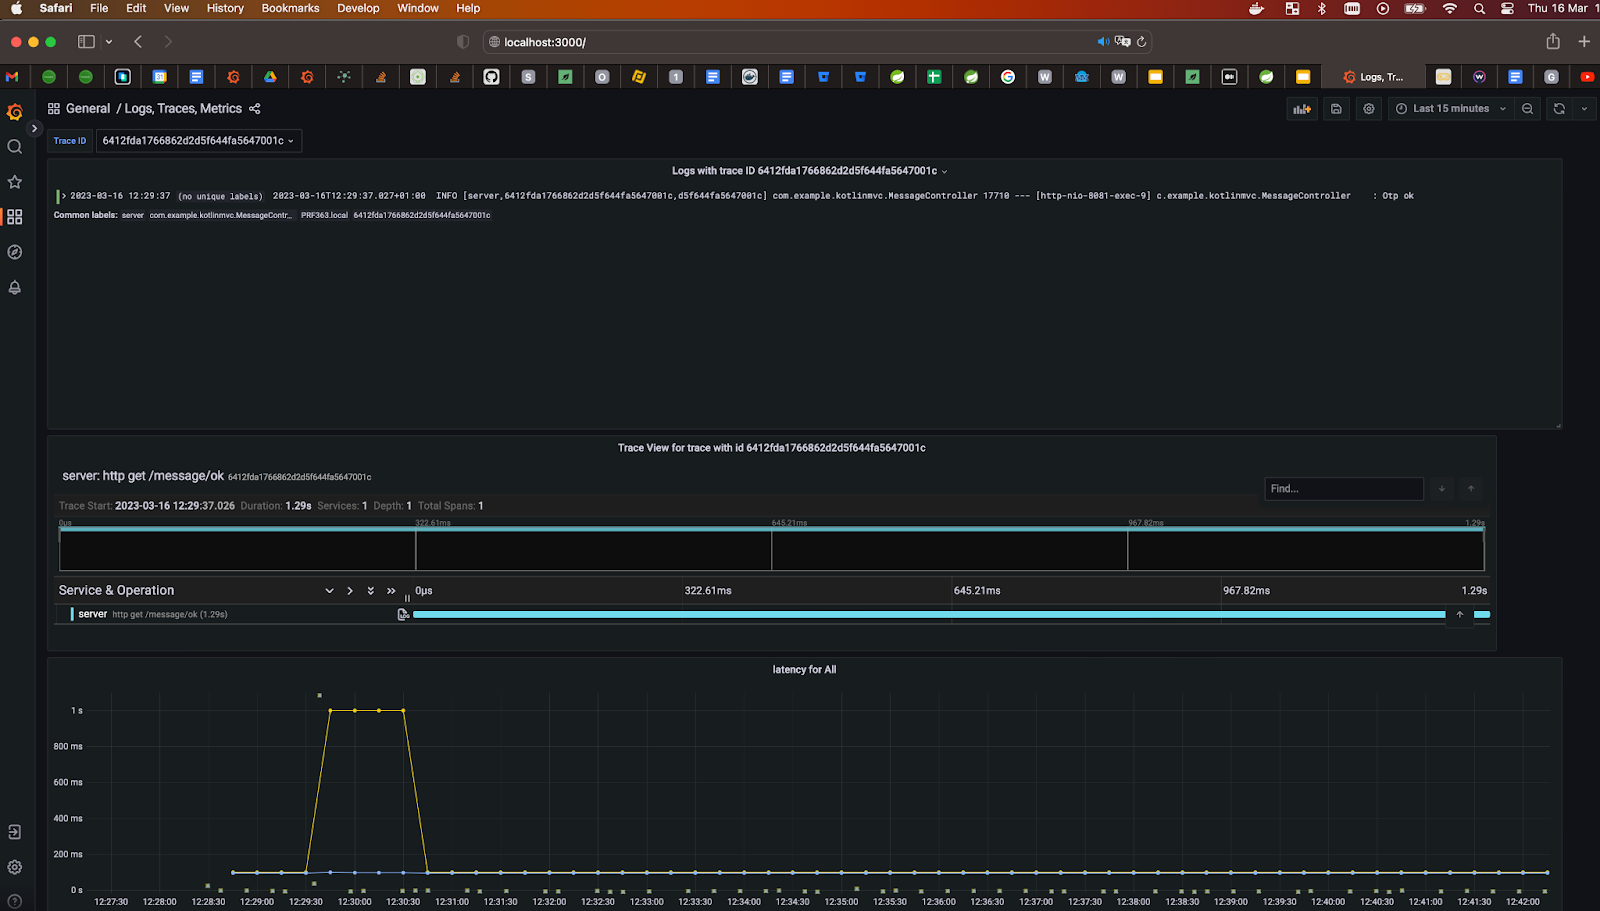Open the Alerting bell icon

coord(14,287)
